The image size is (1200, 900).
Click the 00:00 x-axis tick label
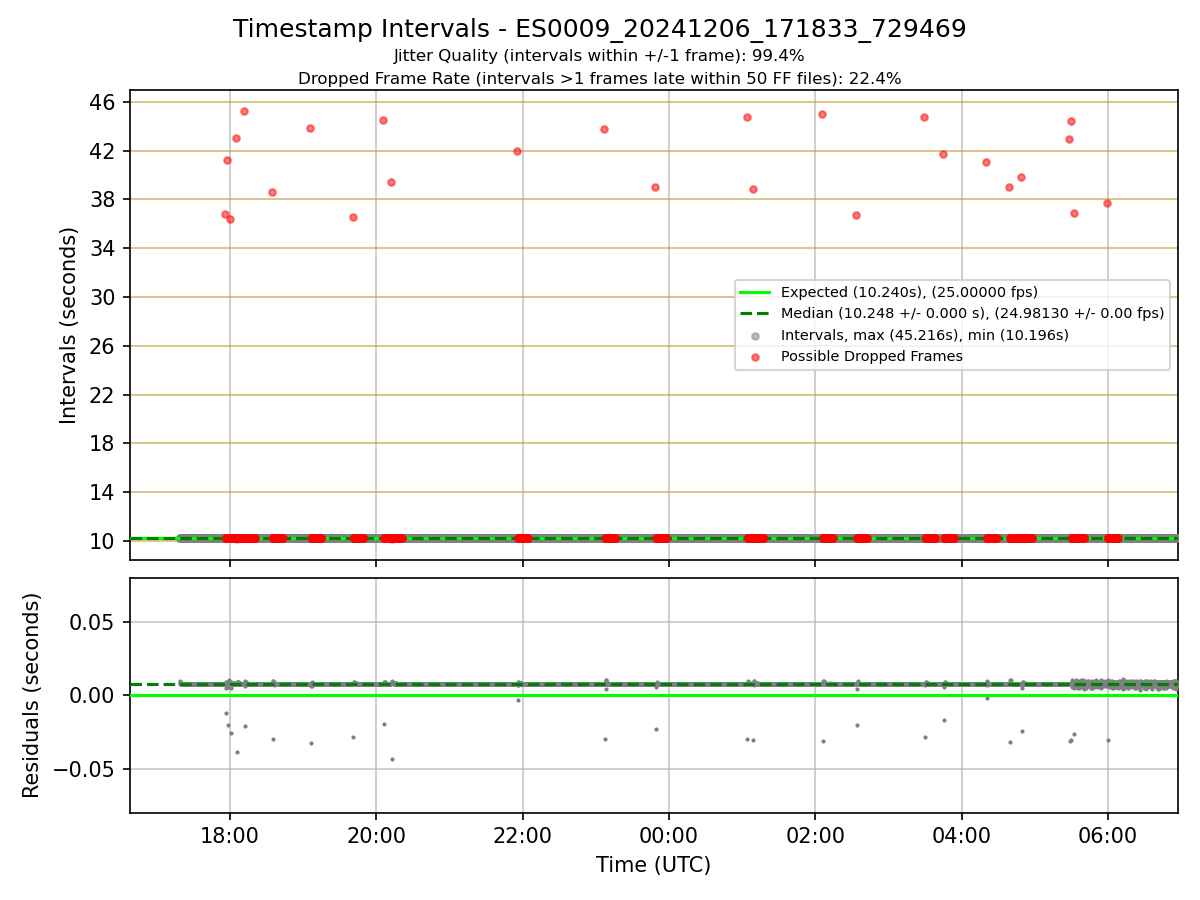click(x=668, y=835)
